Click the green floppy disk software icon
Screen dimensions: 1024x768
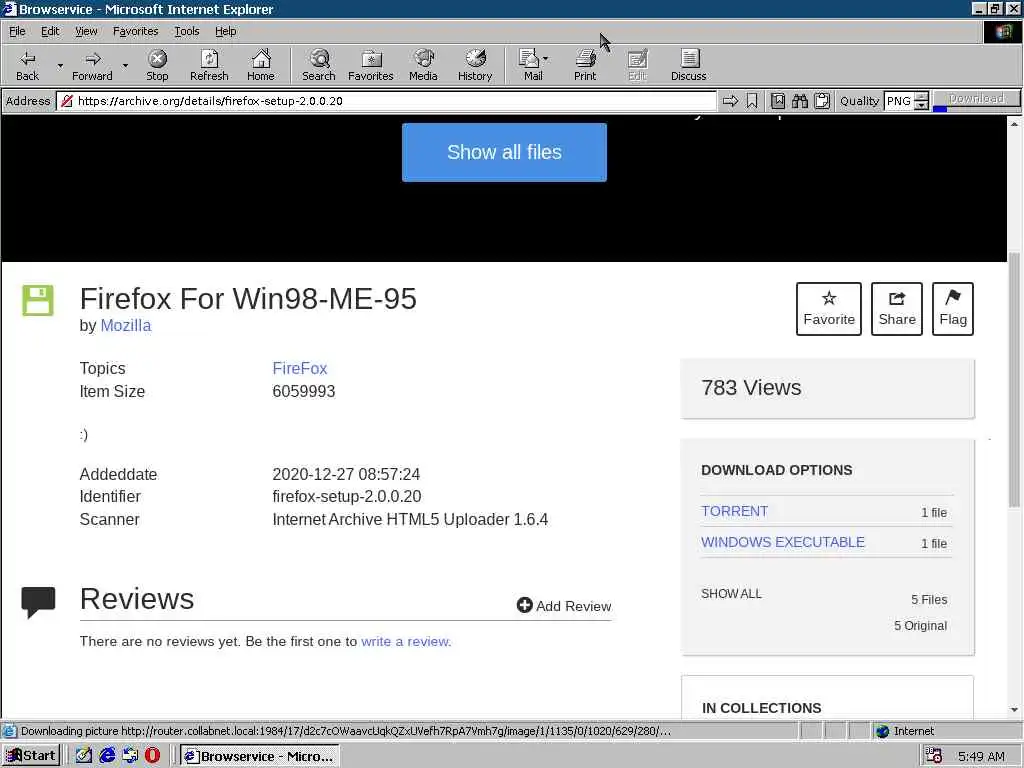click(38, 300)
